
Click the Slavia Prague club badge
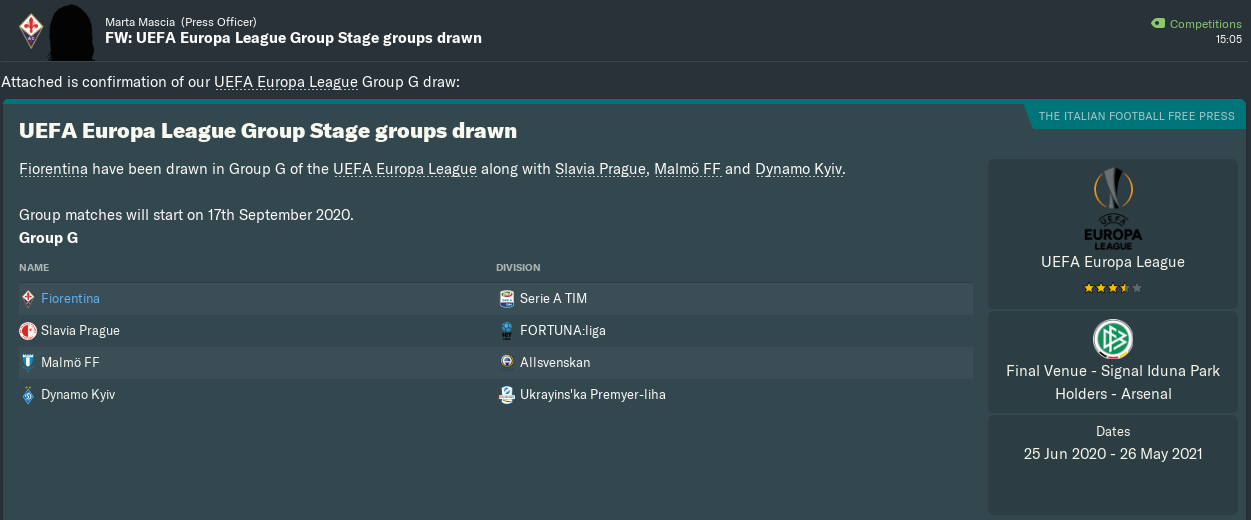(28, 330)
